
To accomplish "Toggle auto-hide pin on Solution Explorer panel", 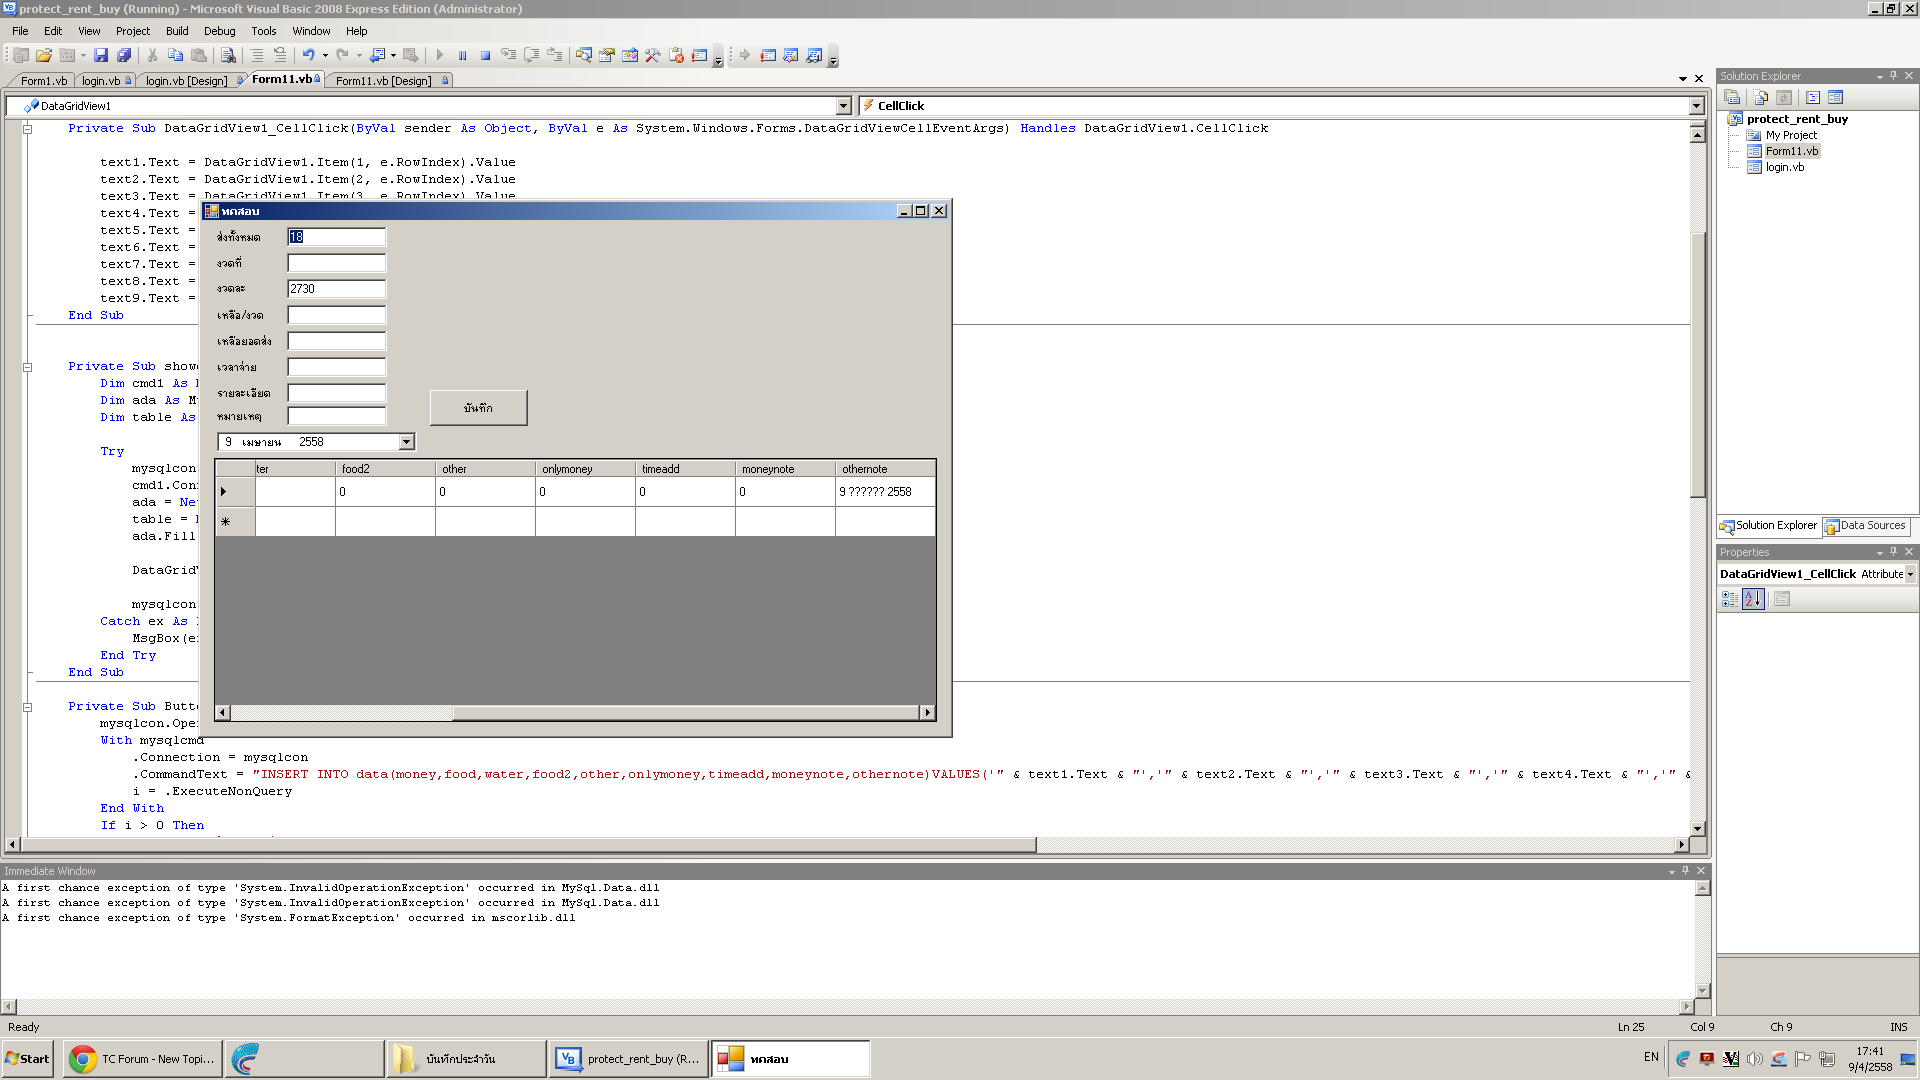I will point(1893,76).
